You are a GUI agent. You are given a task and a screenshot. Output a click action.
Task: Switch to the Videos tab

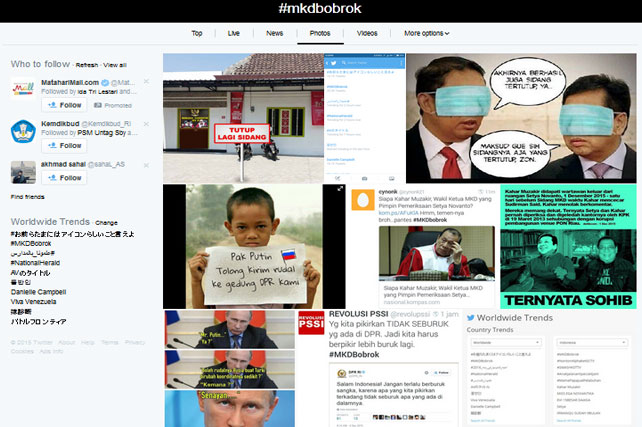tap(367, 33)
